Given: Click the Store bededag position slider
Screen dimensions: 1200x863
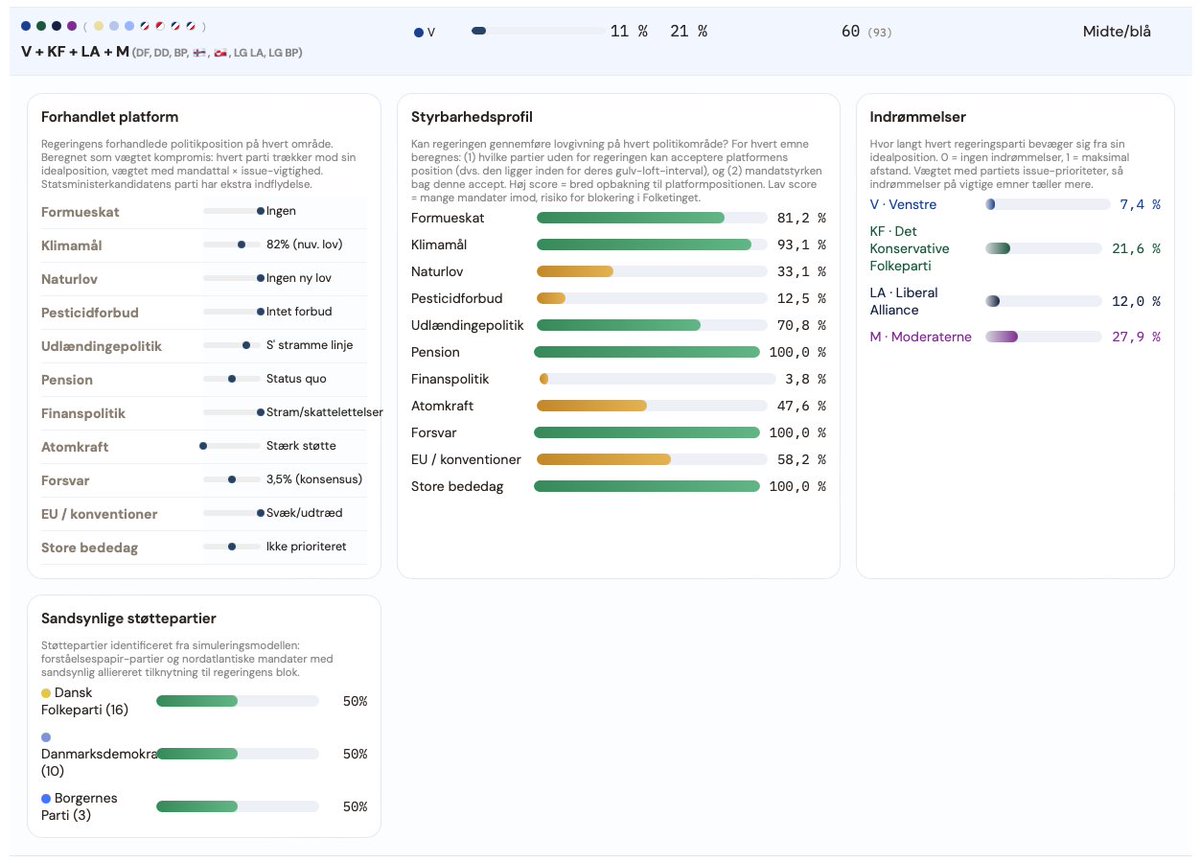Looking at the screenshot, I should (x=232, y=547).
